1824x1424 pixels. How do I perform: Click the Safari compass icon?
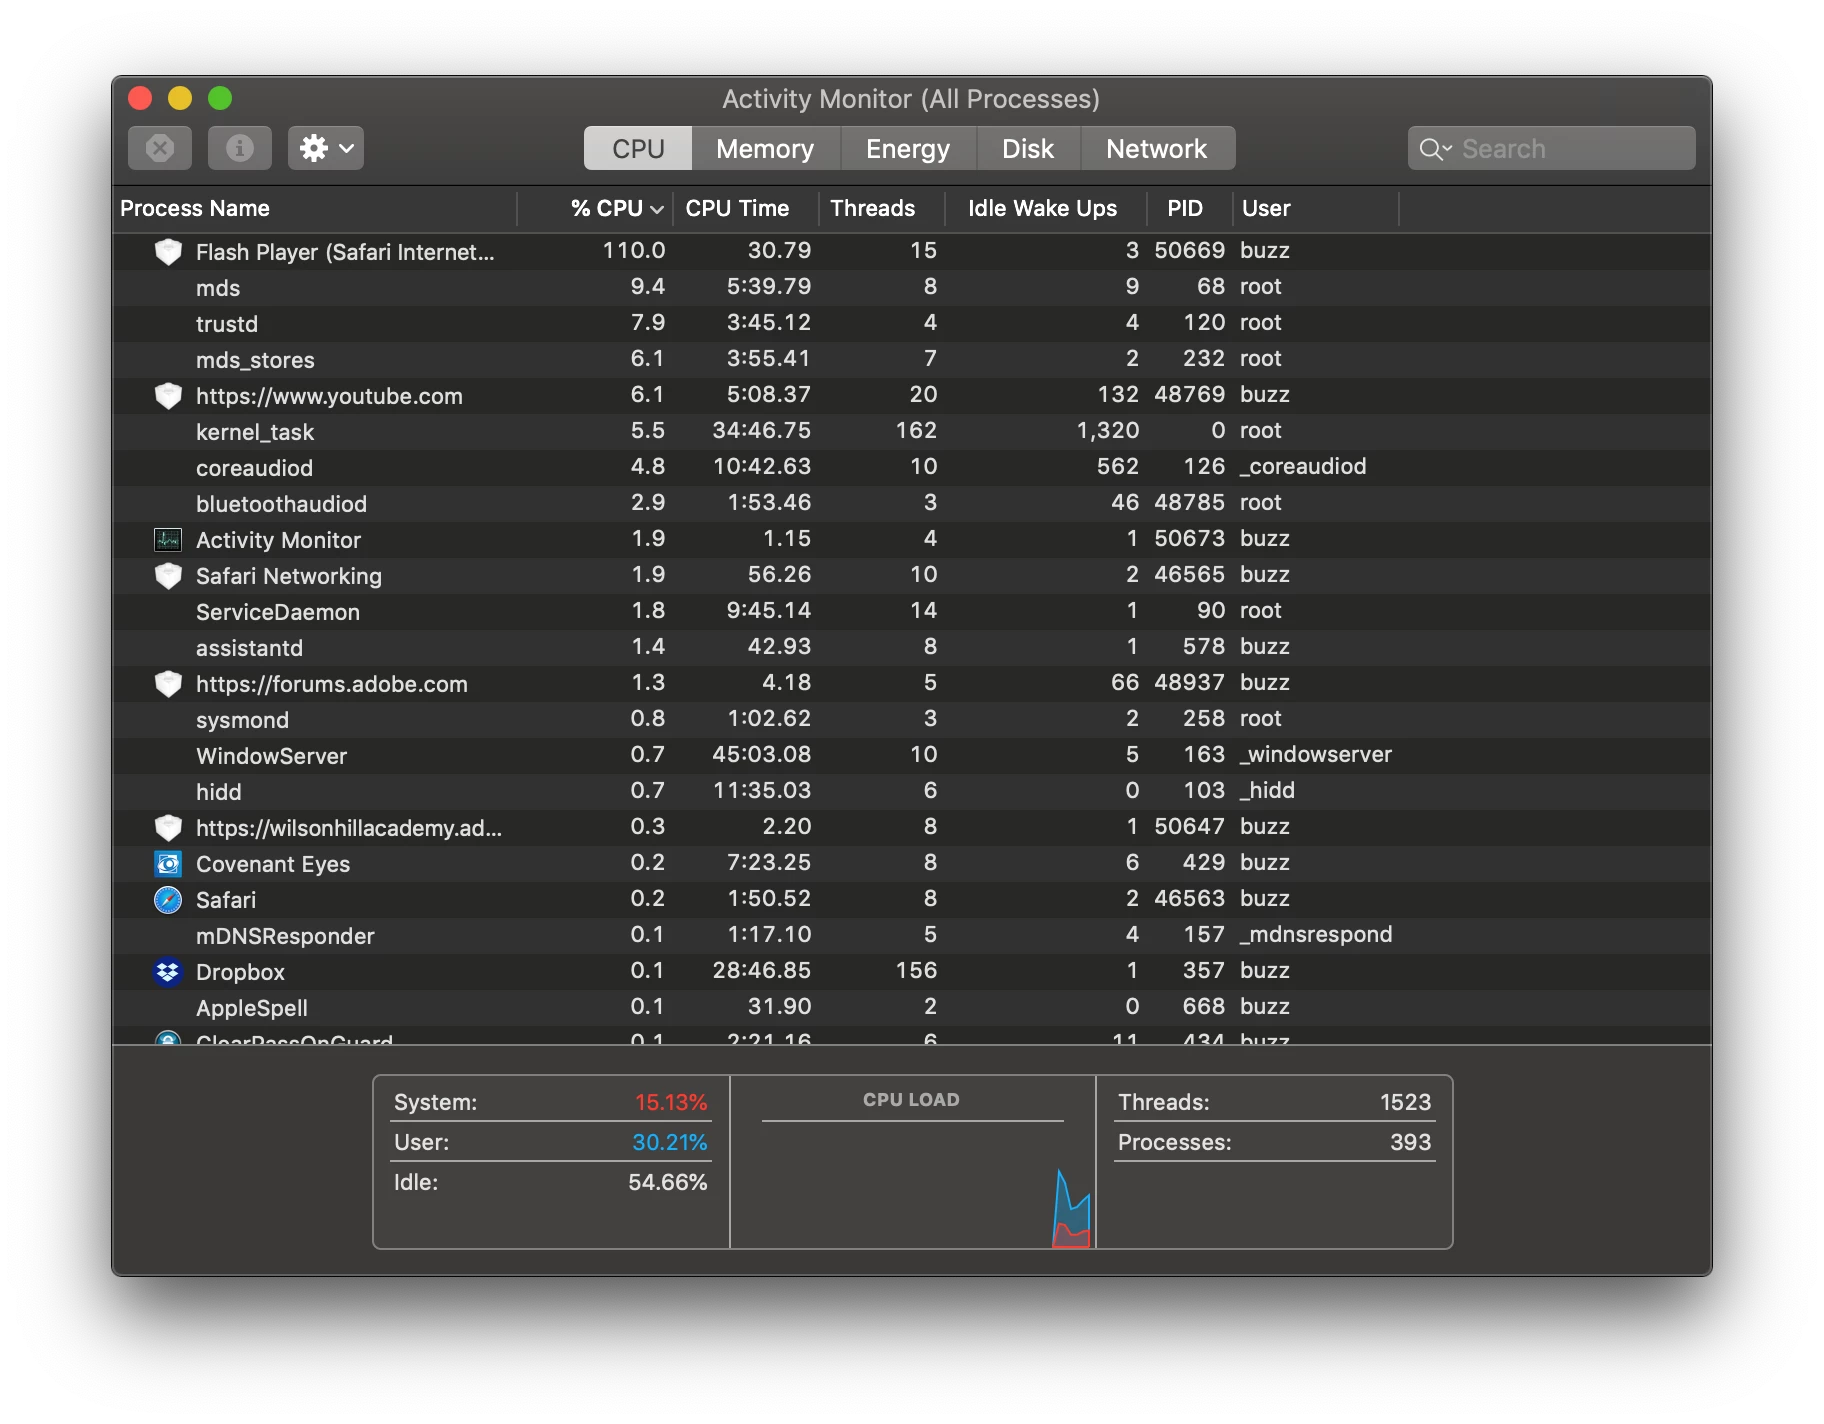[168, 900]
